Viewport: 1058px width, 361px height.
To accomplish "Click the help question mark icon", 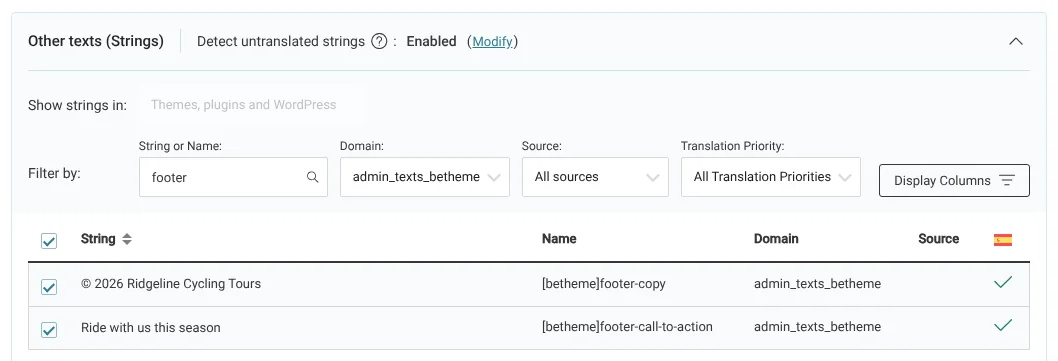I will point(379,42).
